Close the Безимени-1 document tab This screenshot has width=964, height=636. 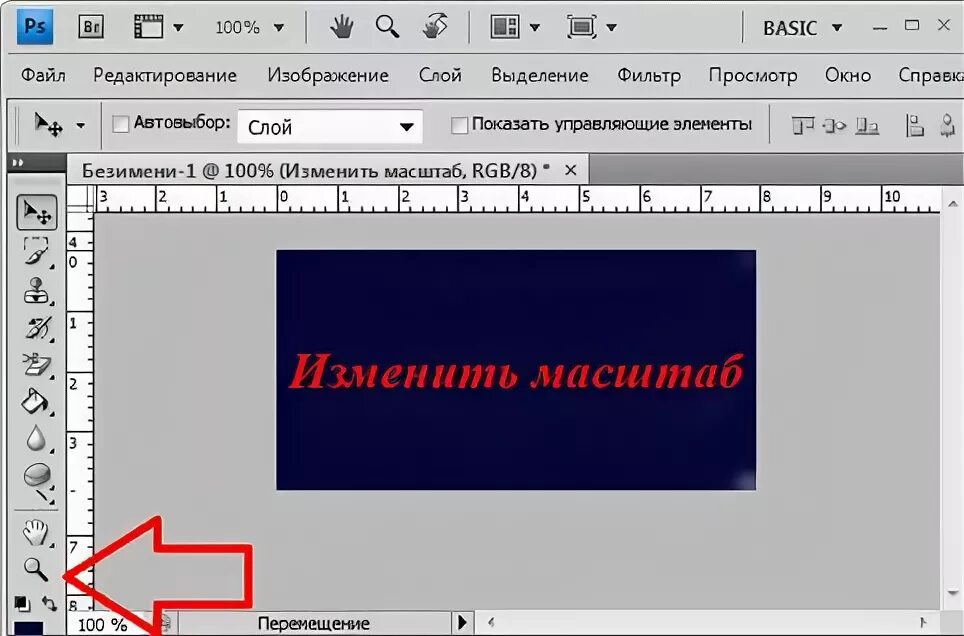pos(571,170)
